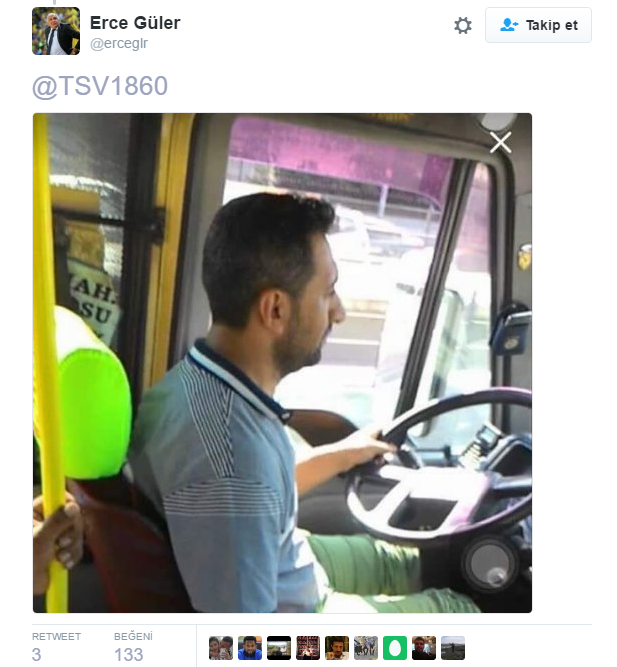Image resolution: width=617 pixels, height=667 pixels.
Task: Open liker avatar of man in blue shirt
Action: tap(250, 648)
